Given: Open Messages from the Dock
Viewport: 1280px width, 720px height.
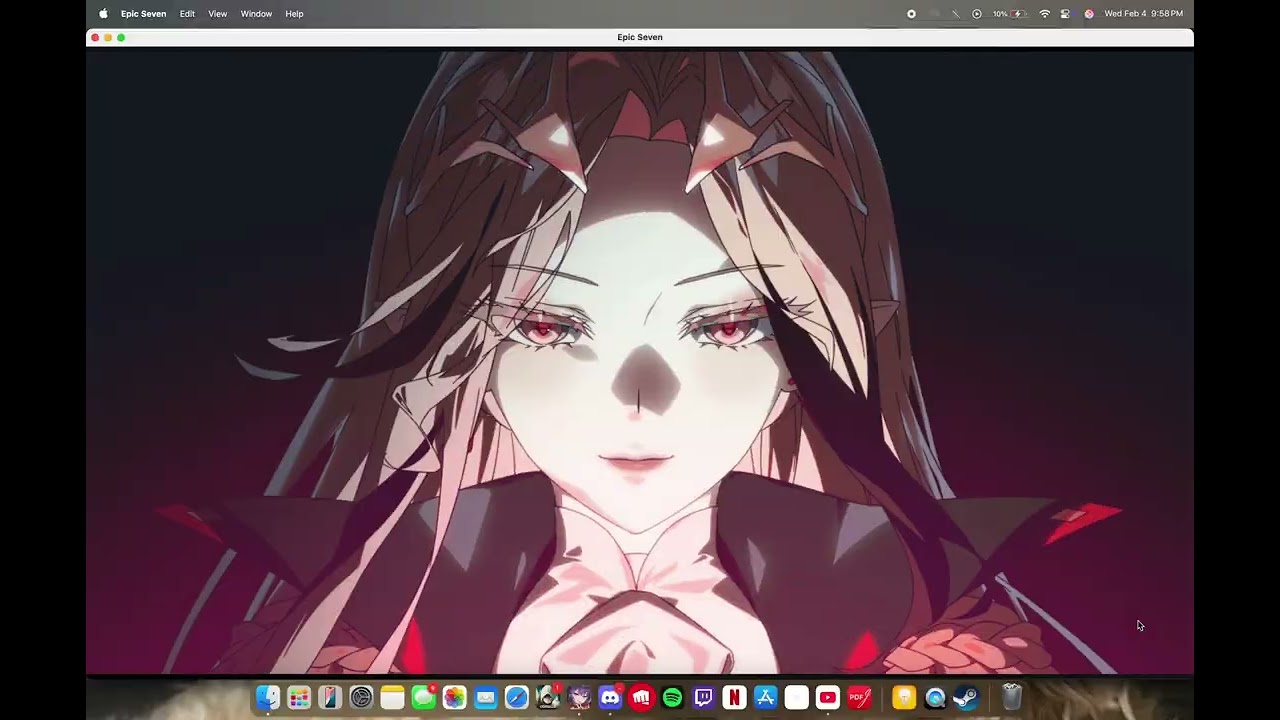Looking at the screenshot, I should tap(423, 697).
